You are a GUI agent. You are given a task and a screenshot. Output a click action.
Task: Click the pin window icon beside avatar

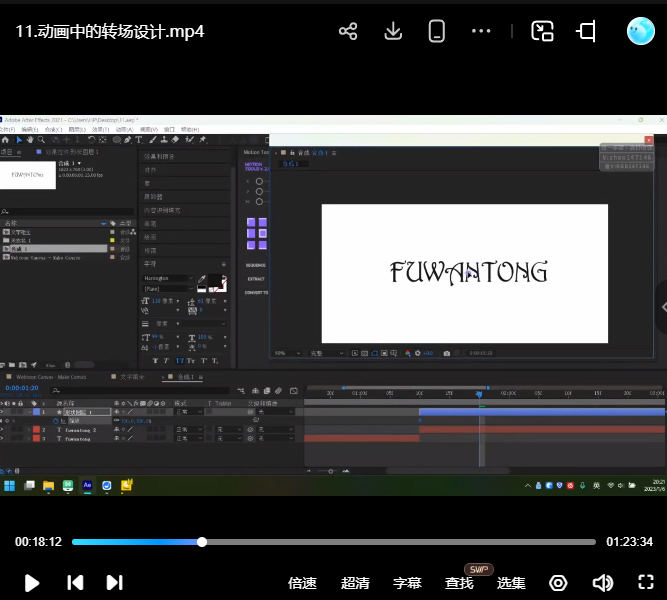[x=586, y=31]
